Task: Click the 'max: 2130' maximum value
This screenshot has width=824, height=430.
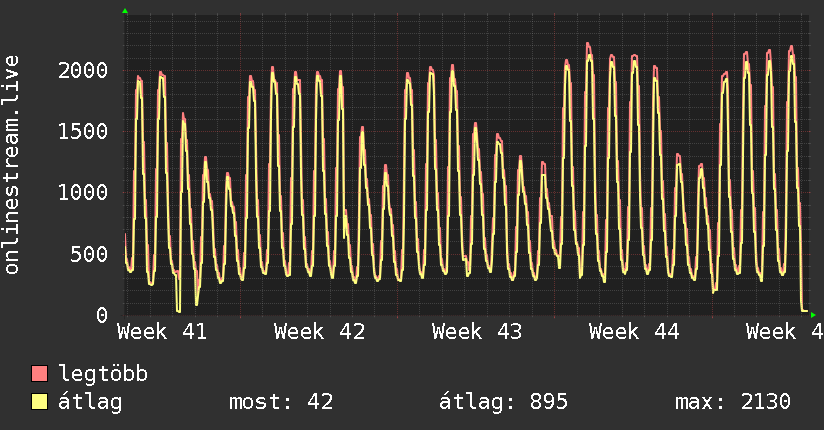Action: [x=733, y=402]
